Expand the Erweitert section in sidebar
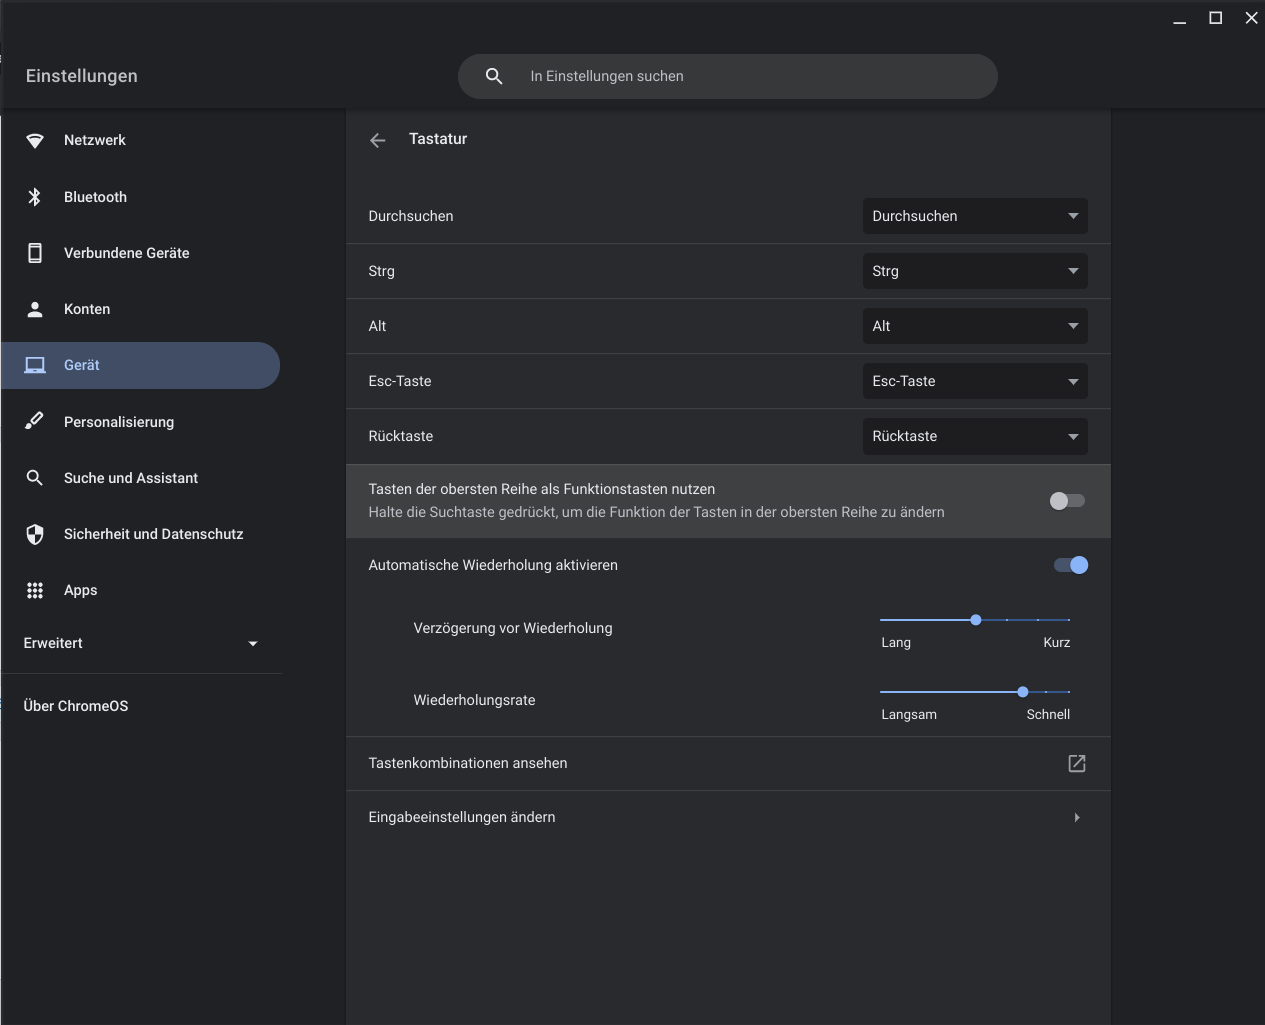Image resolution: width=1265 pixels, height=1025 pixels. 140,643
